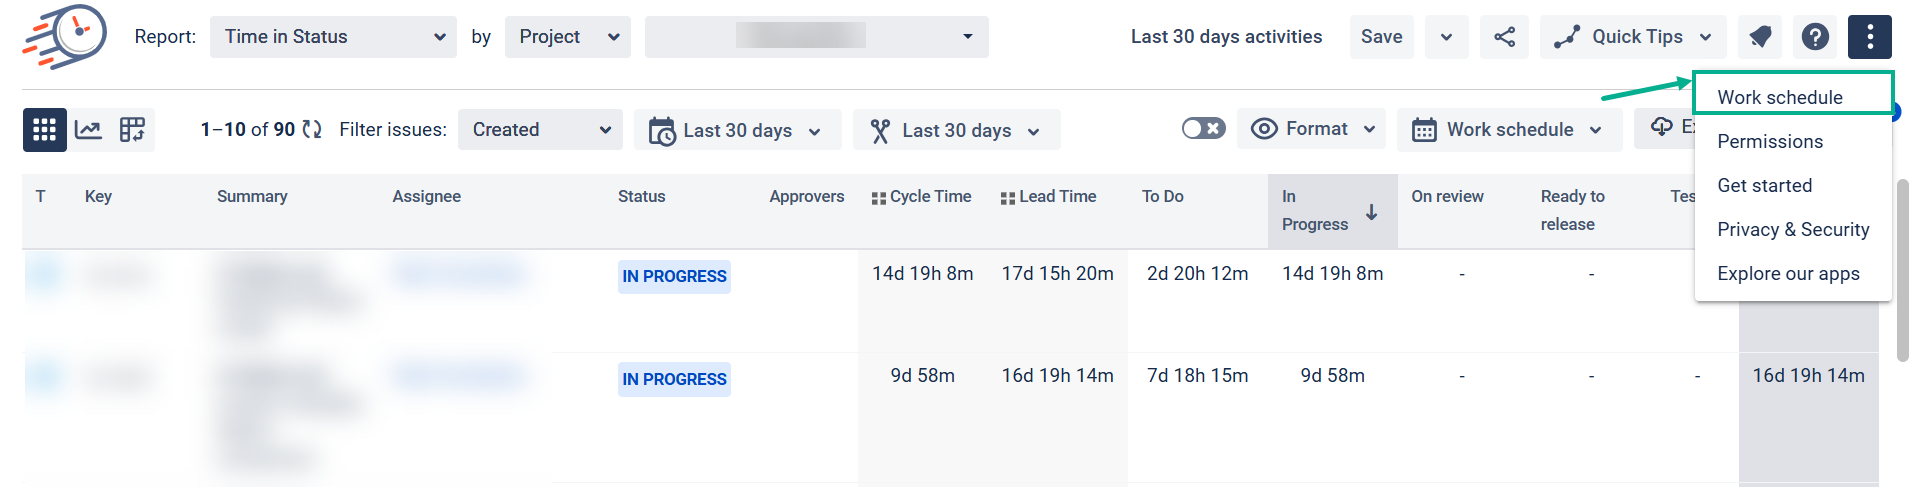Click the help question mark icon
The width and height of the screenshot is (1912, 487).
click(x=1815, y=37)
